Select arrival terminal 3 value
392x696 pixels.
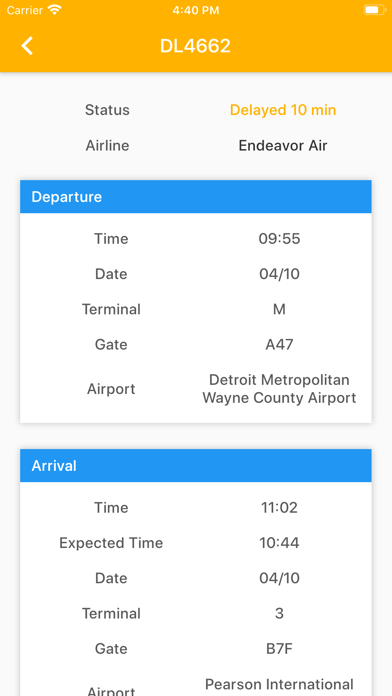point(279,613)
